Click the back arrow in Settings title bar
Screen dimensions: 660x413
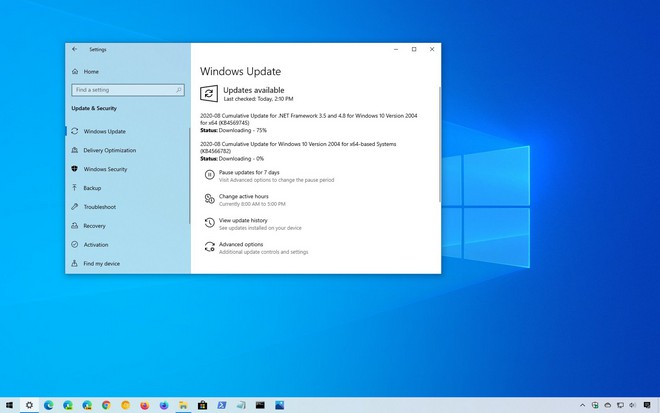coord(75,49)
